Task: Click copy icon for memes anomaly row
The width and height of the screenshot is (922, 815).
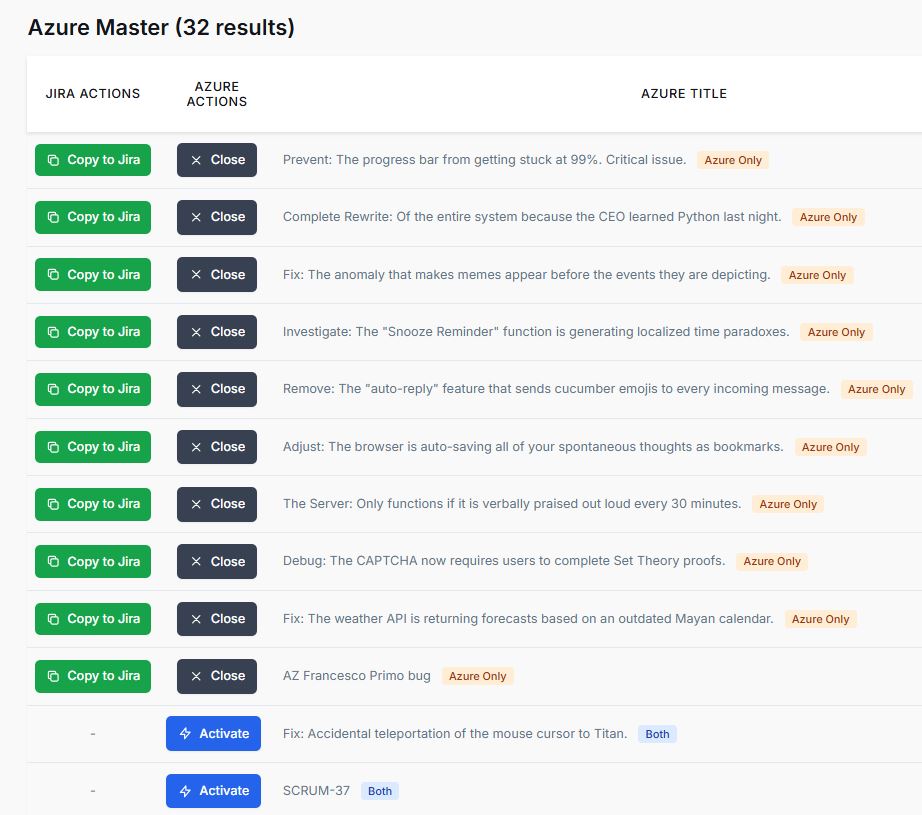Action: [54, 275]
